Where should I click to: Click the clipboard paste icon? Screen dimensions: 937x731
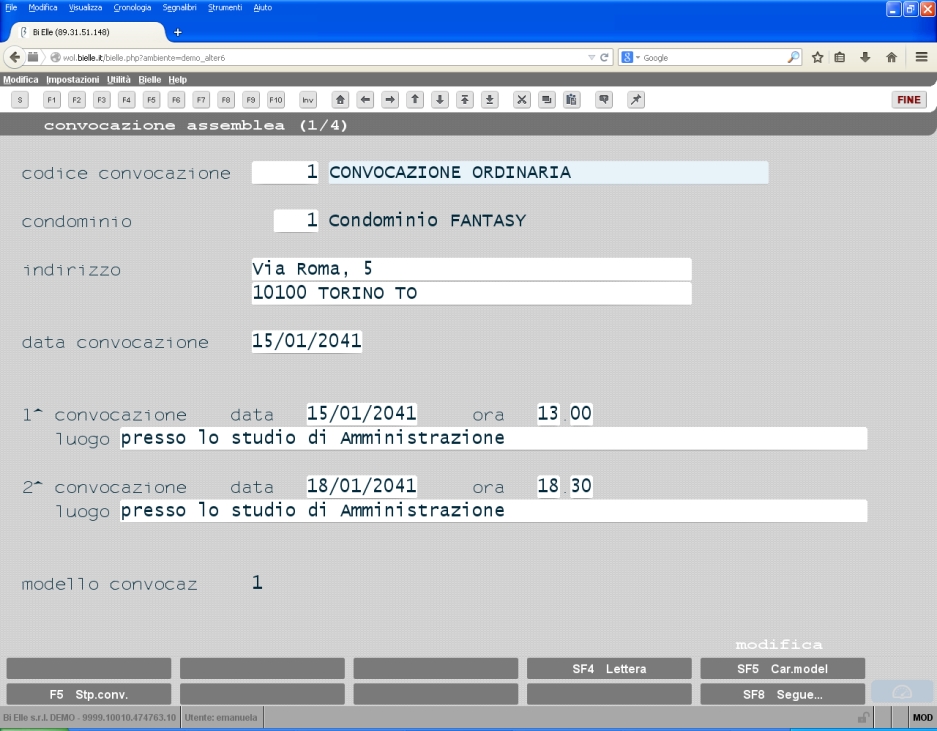coord(571,100)
